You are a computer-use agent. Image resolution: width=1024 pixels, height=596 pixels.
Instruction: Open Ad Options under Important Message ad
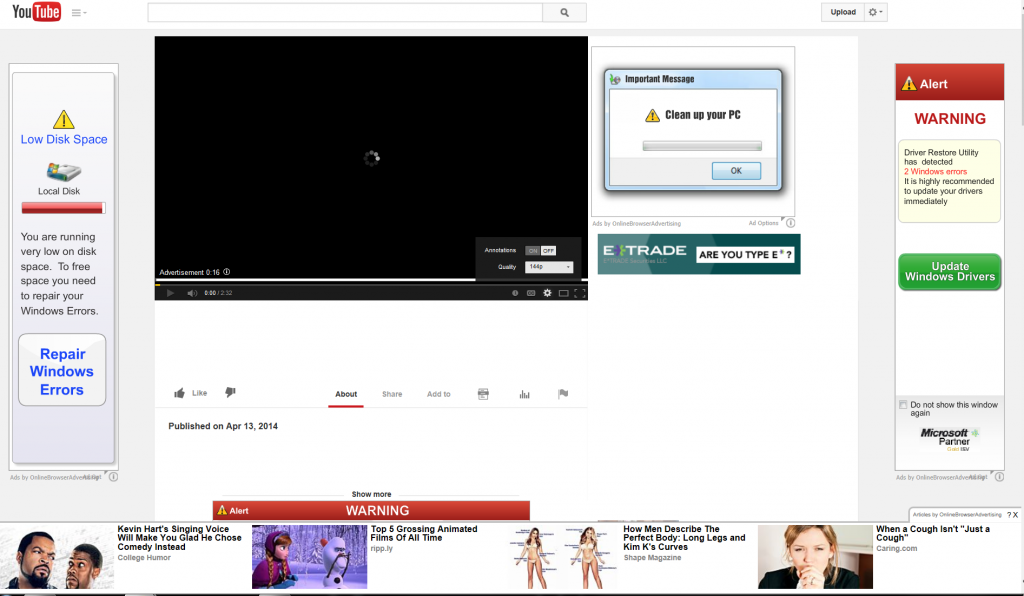(763, 223)
